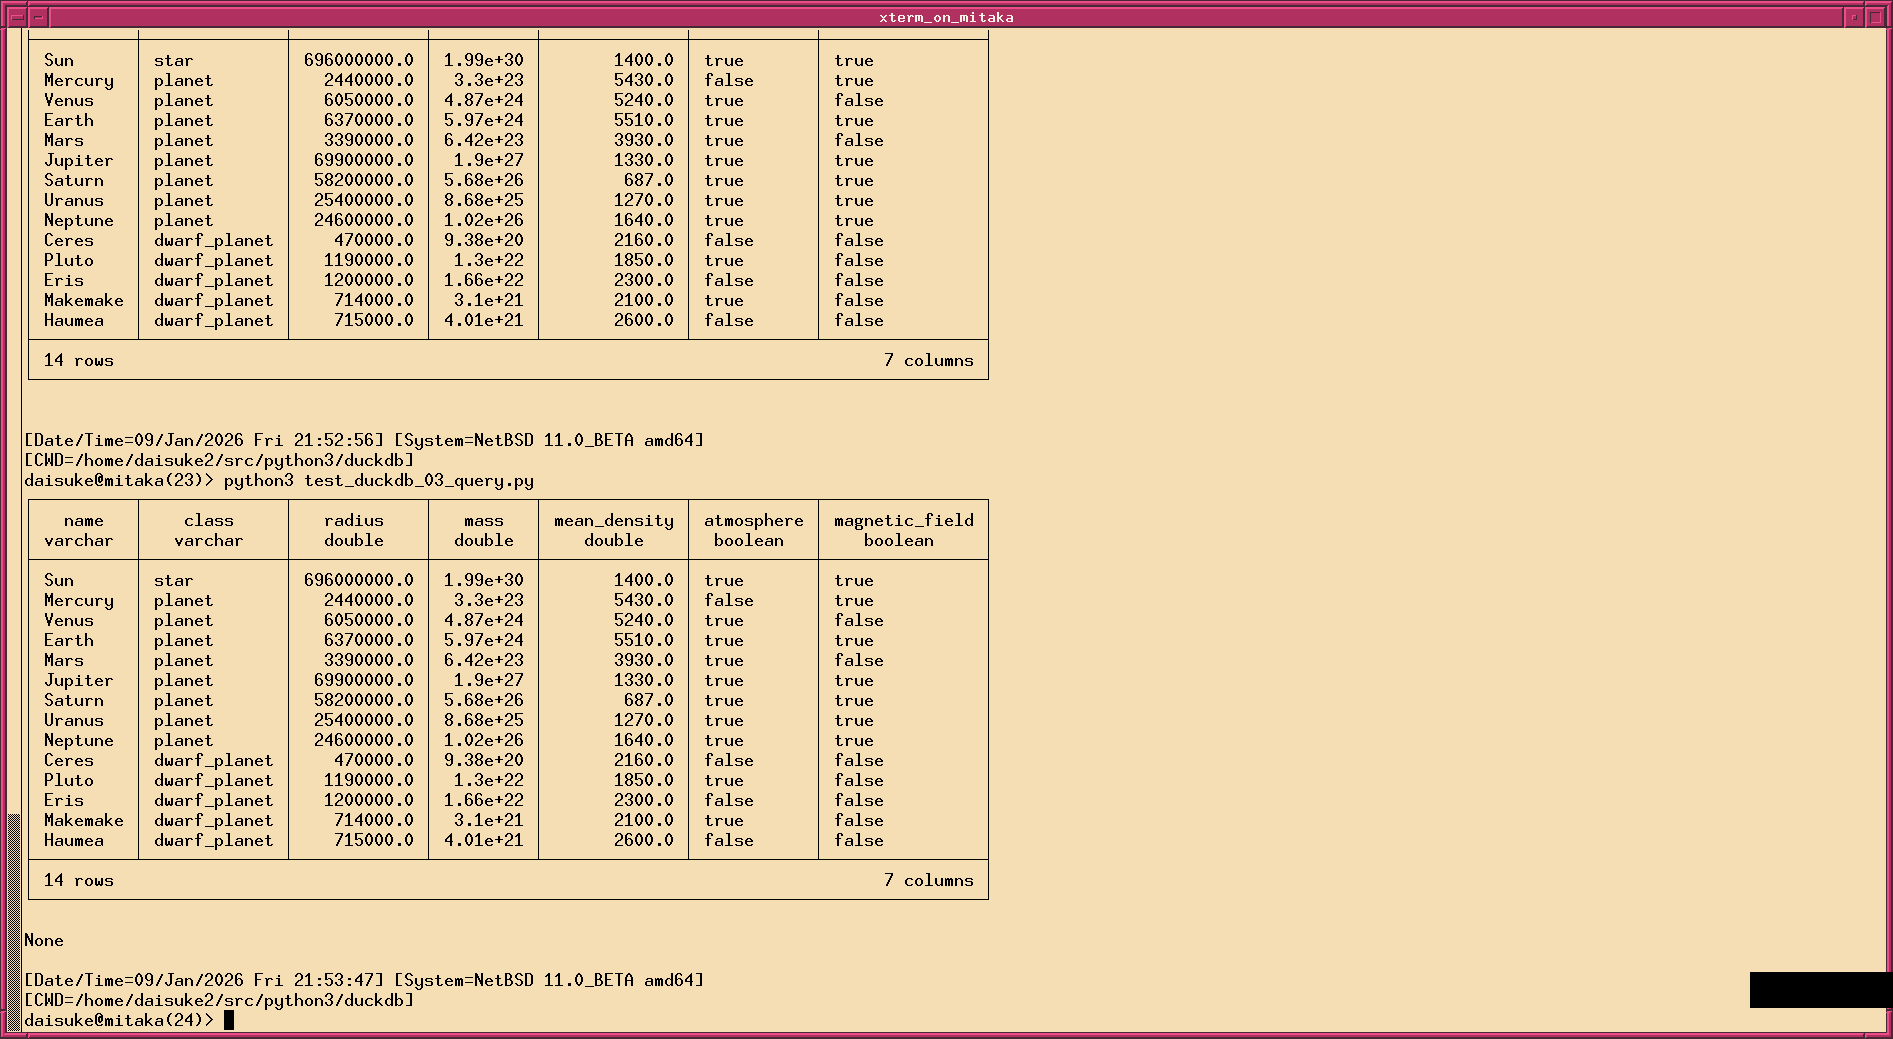Click the xterm_on_mitaka title text
Image resolution: width=1893 pixels, height=1039 pixels.
945,16
